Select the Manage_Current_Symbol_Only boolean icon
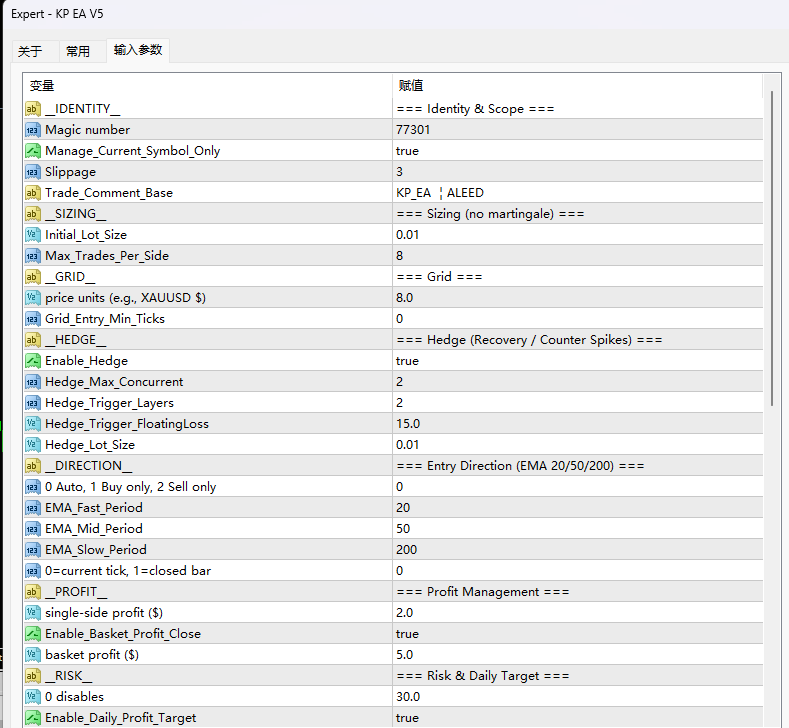This screenshot has width=789, height=728. pos(32,151)
